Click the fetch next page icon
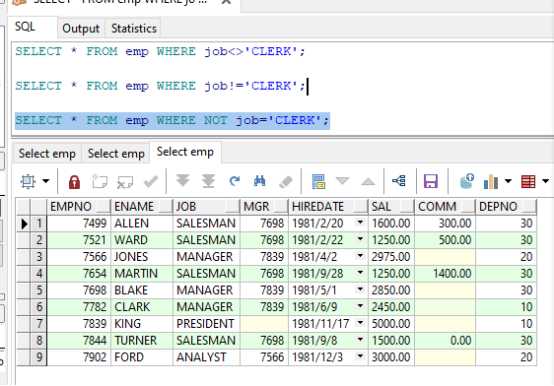554x386 pixels. [183, 181]
